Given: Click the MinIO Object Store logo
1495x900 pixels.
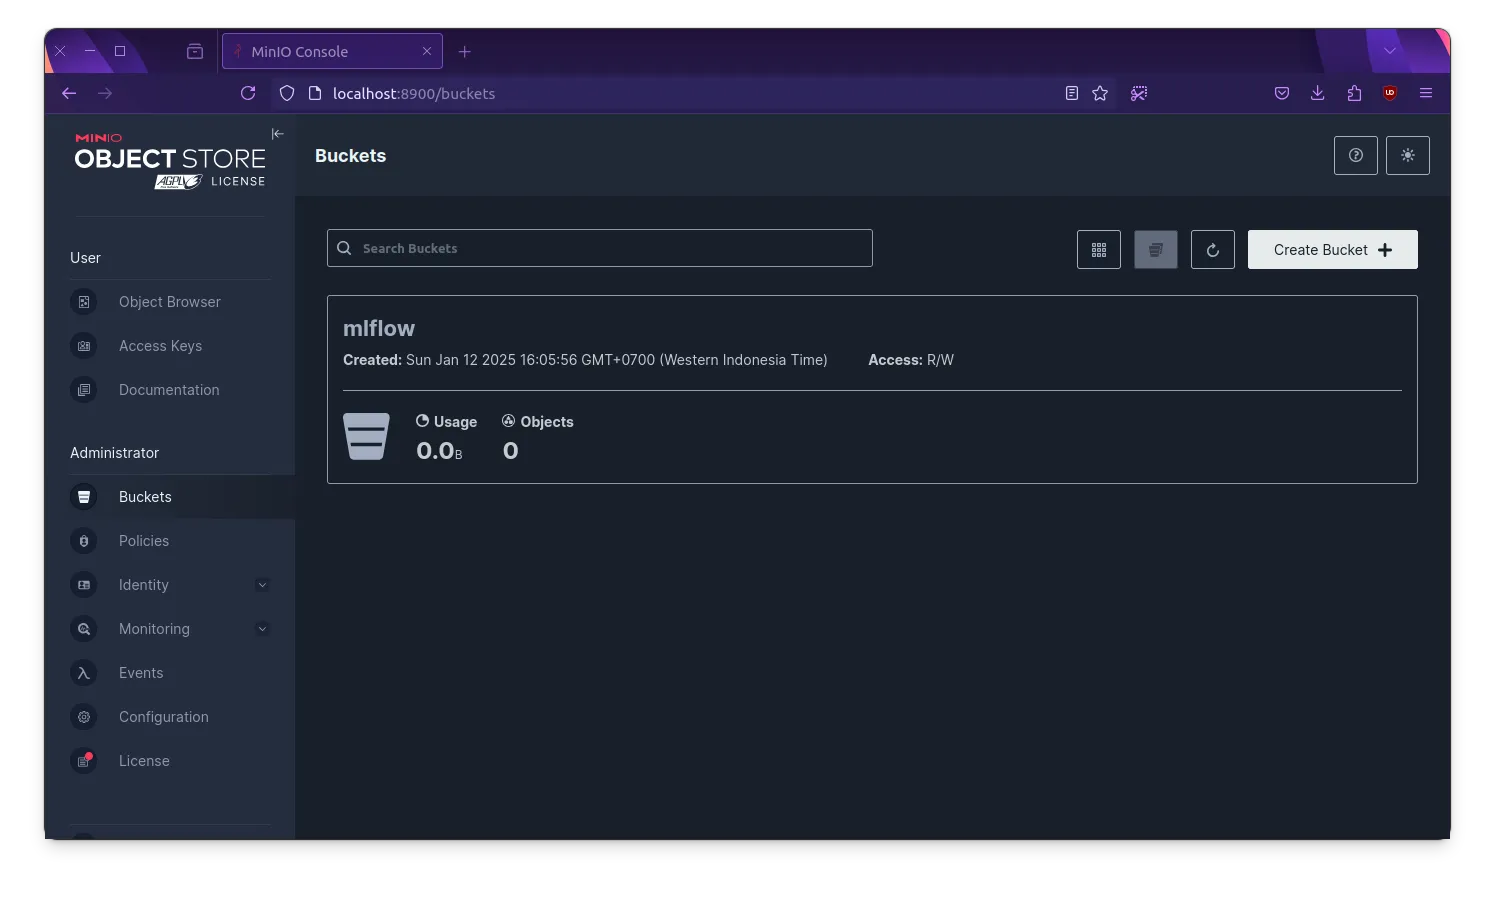Looking at the screenshot, I should (x=170, y=159).
